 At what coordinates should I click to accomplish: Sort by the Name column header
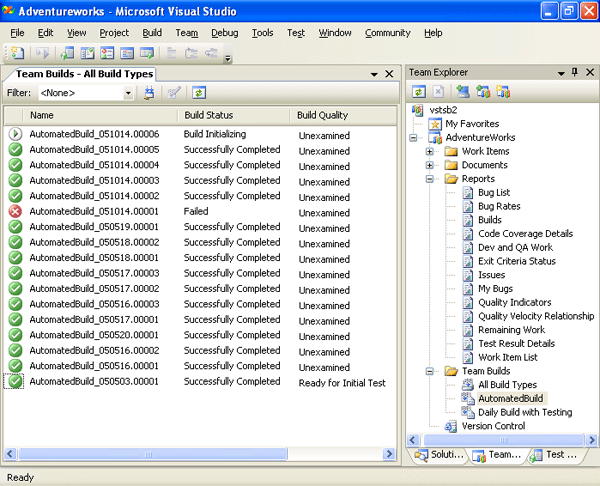click(100, 116)
